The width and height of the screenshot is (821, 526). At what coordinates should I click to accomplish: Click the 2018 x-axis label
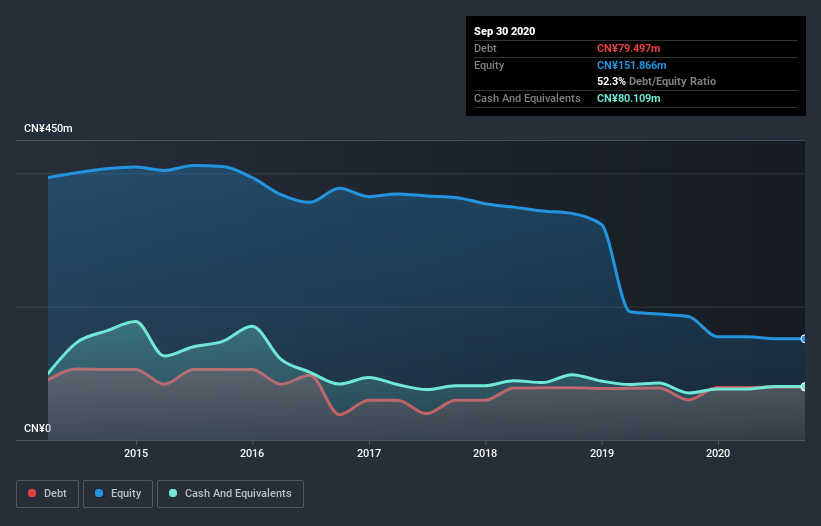485,453
